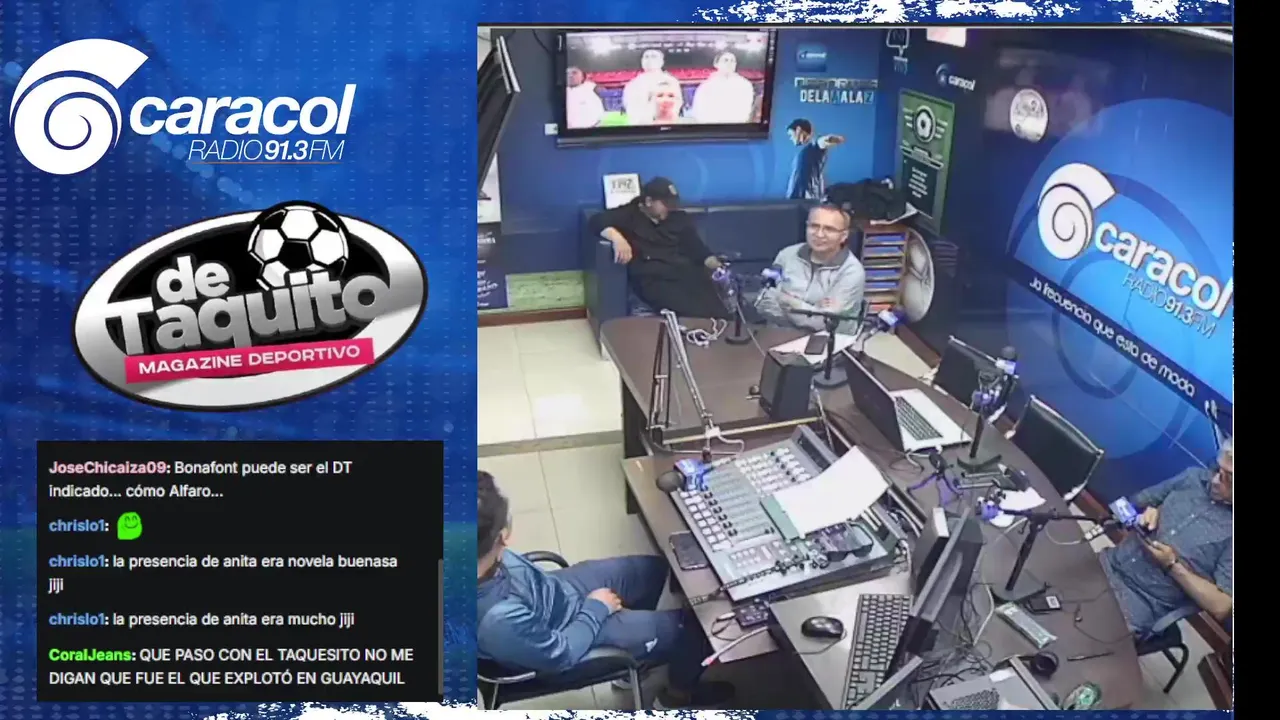Viewport: 1280px width, 720px height.
Task: Select username JoseChicaiza09 in chat
Action: tap(108, 468)
